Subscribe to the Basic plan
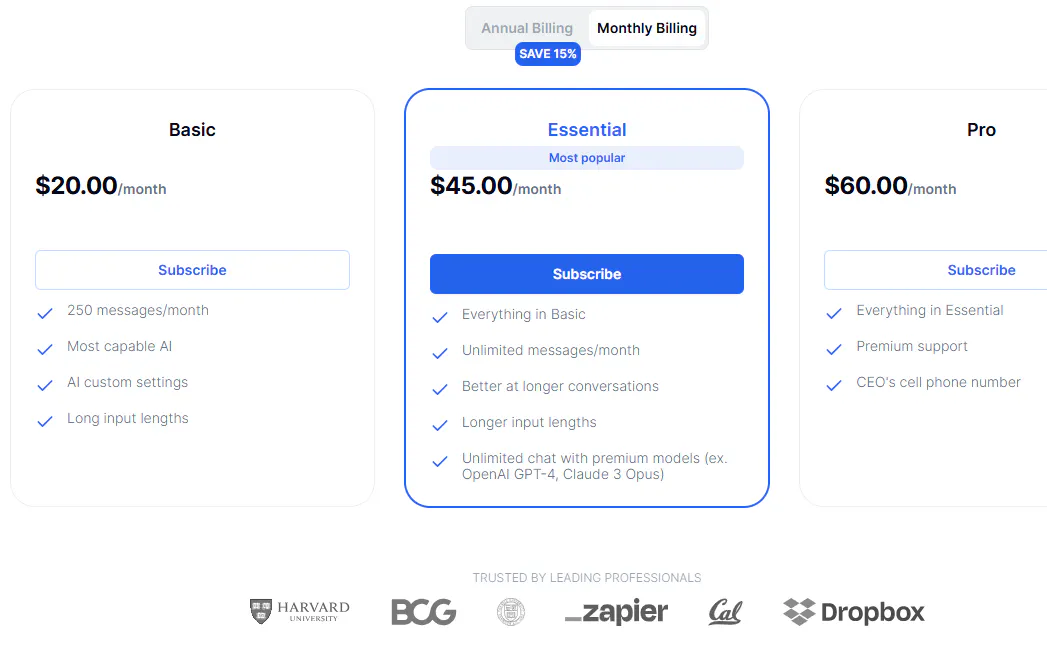 click(x=192, y=270)
